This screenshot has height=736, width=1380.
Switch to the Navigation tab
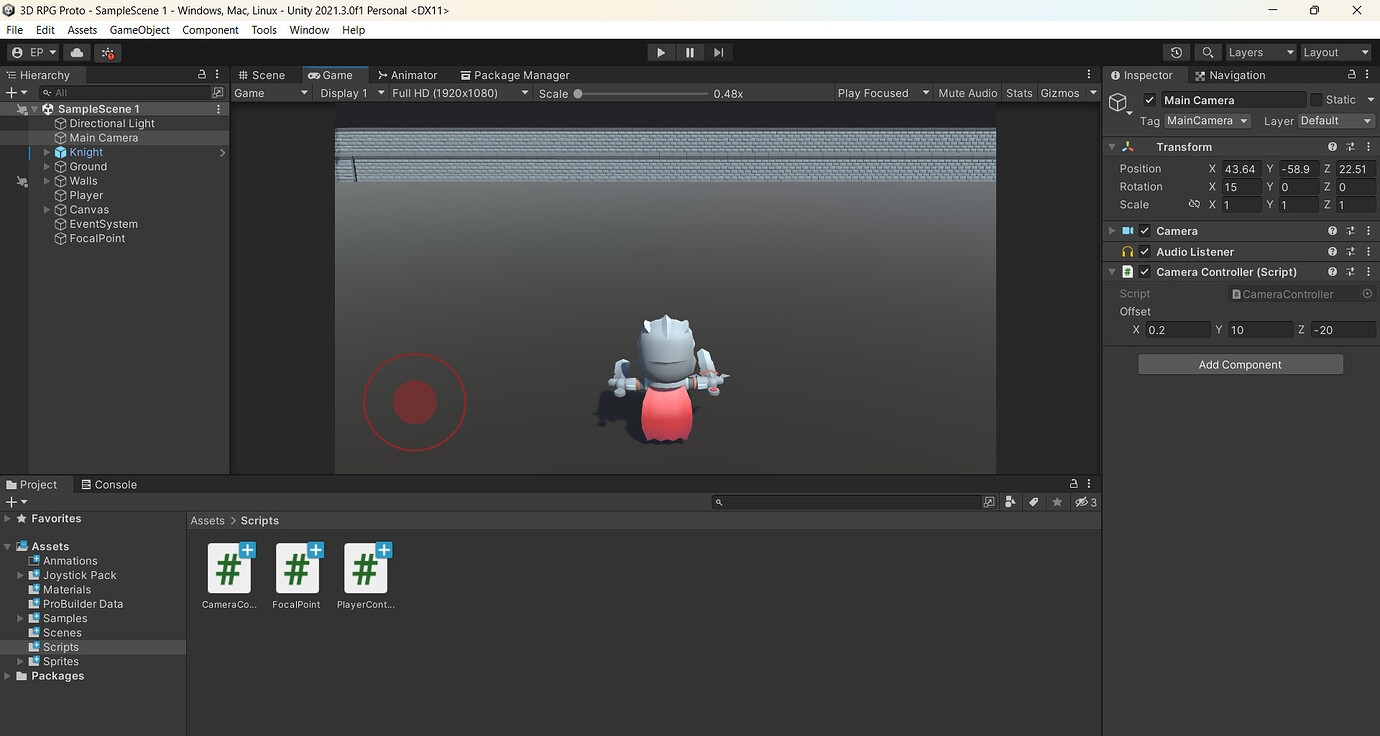pyautogui.click(x=1230, y=75)
